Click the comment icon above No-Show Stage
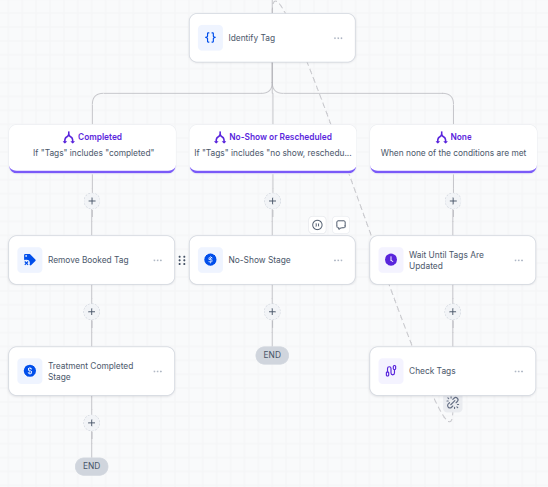 pos(341,225)
